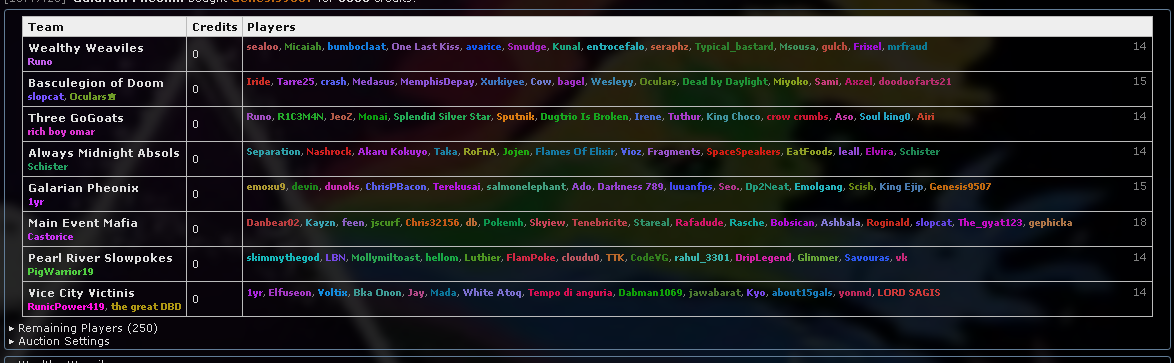Select the Wealthy Weaviles team name
The height and width of the screenshot is (363, 1174).
(x=85, y=48)
